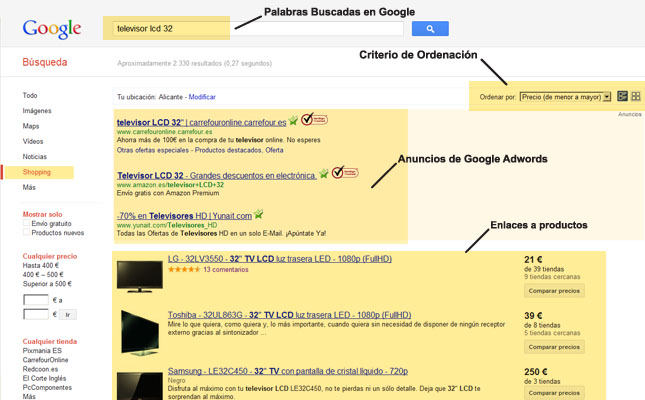Click the Ir price filter button
This screenshot has width=645, height=400.
click(x=68, y=315)
